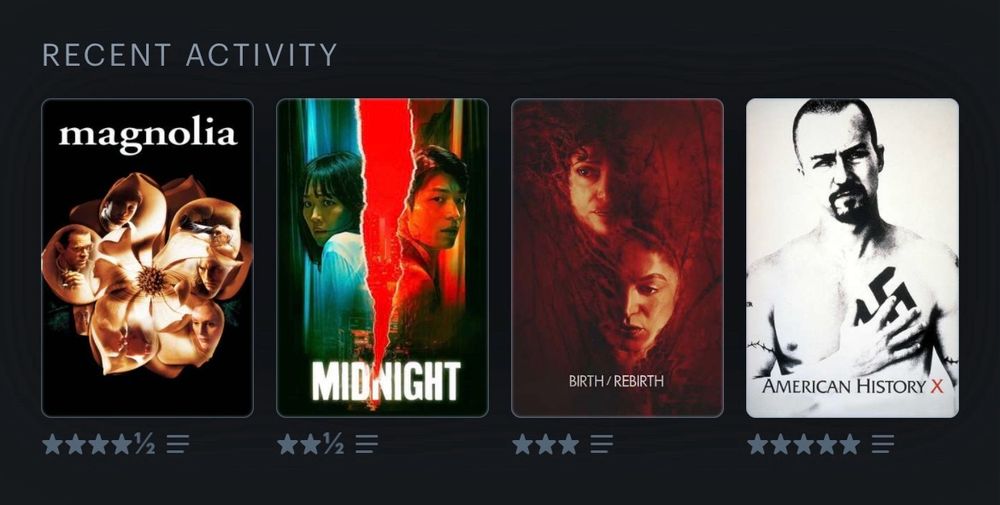
Task: Click the third star under Birth/Rebirth
Action: click(568, 444)
